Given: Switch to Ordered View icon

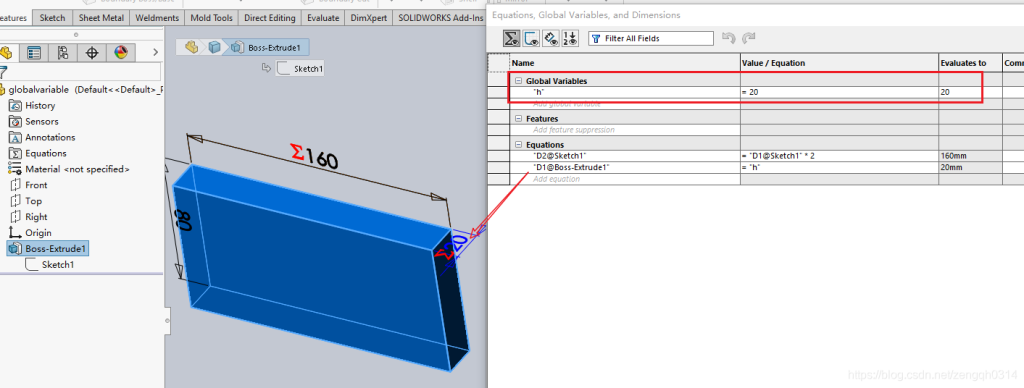Looking at the screenshot, I should coord(570,39).
